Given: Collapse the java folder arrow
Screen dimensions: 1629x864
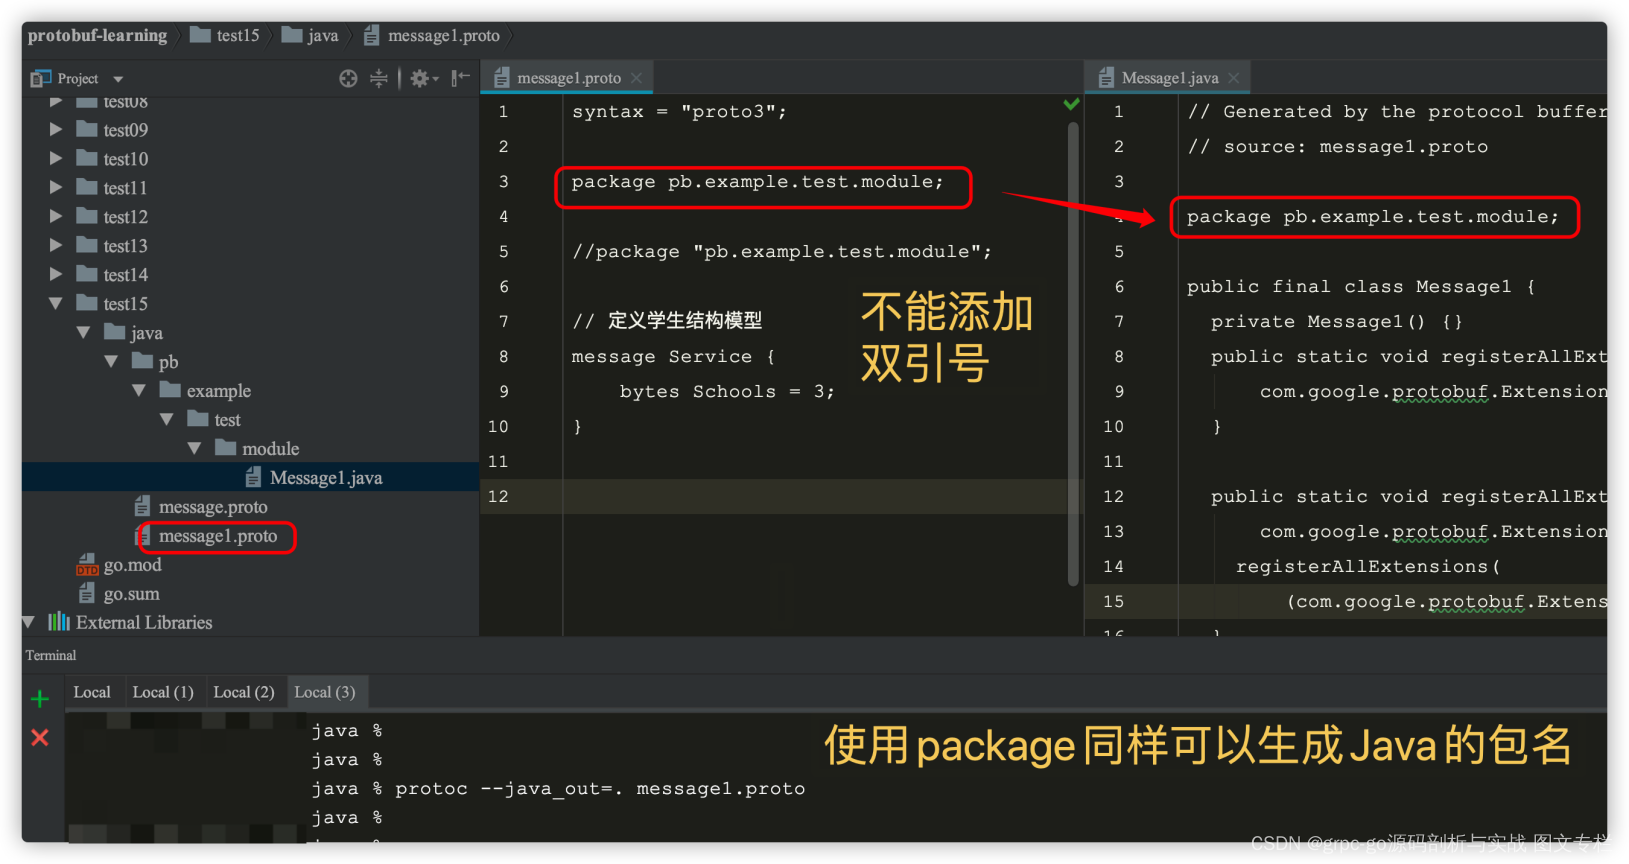Looking at the screenshot, I should point(84,332).
